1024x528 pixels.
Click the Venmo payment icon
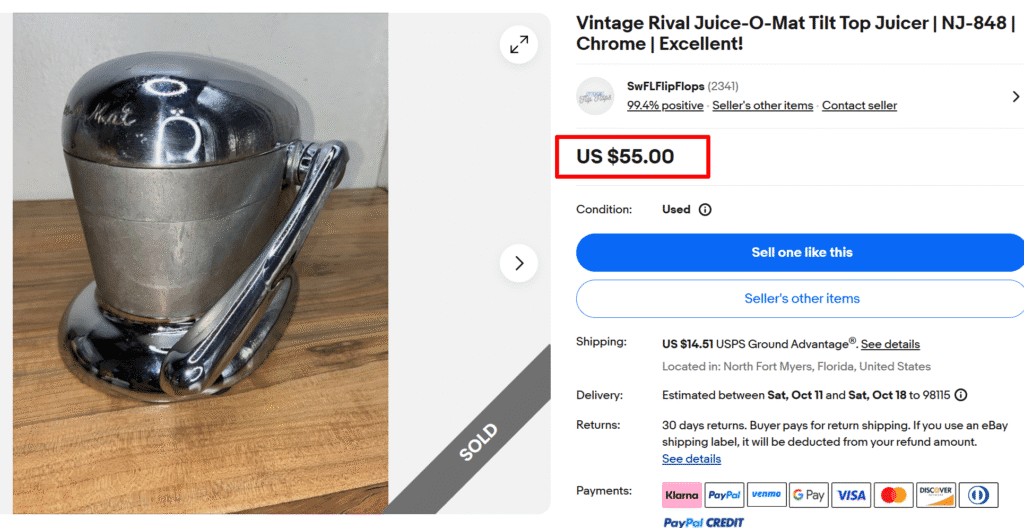pos(766,494)
